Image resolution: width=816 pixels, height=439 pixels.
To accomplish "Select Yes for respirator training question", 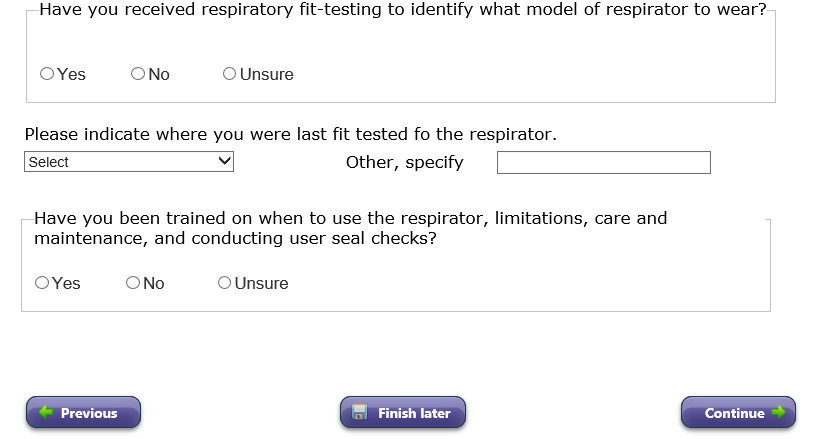I will (42, 283).
